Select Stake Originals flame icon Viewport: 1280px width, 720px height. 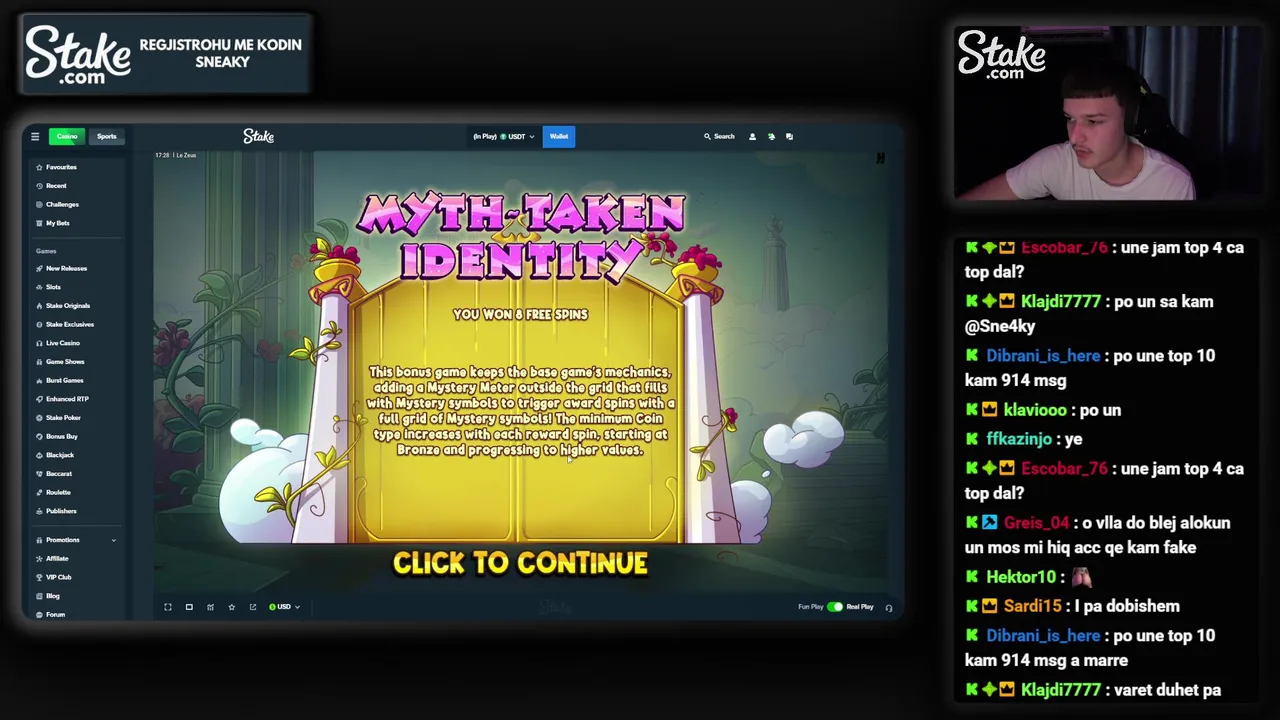click(x=39, y=306)
